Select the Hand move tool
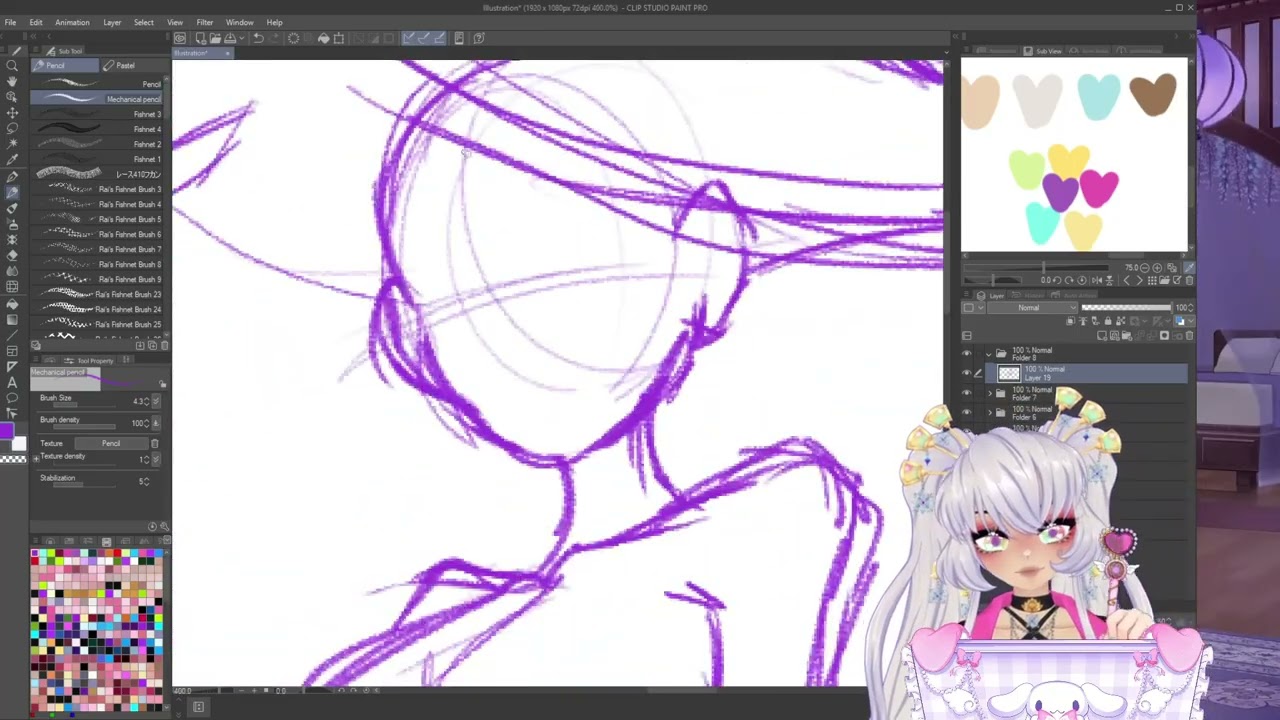The height and width of the screenshot is (720, 1280). click(x=12, y=82)
